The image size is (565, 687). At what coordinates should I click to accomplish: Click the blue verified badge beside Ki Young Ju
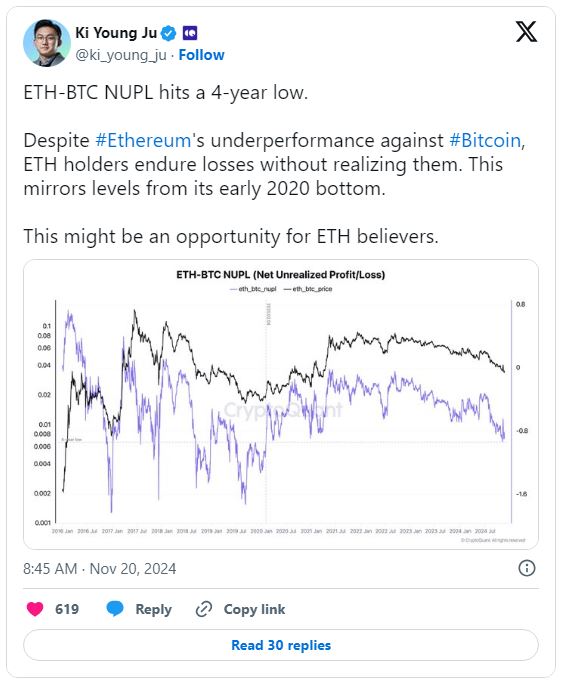169,33
